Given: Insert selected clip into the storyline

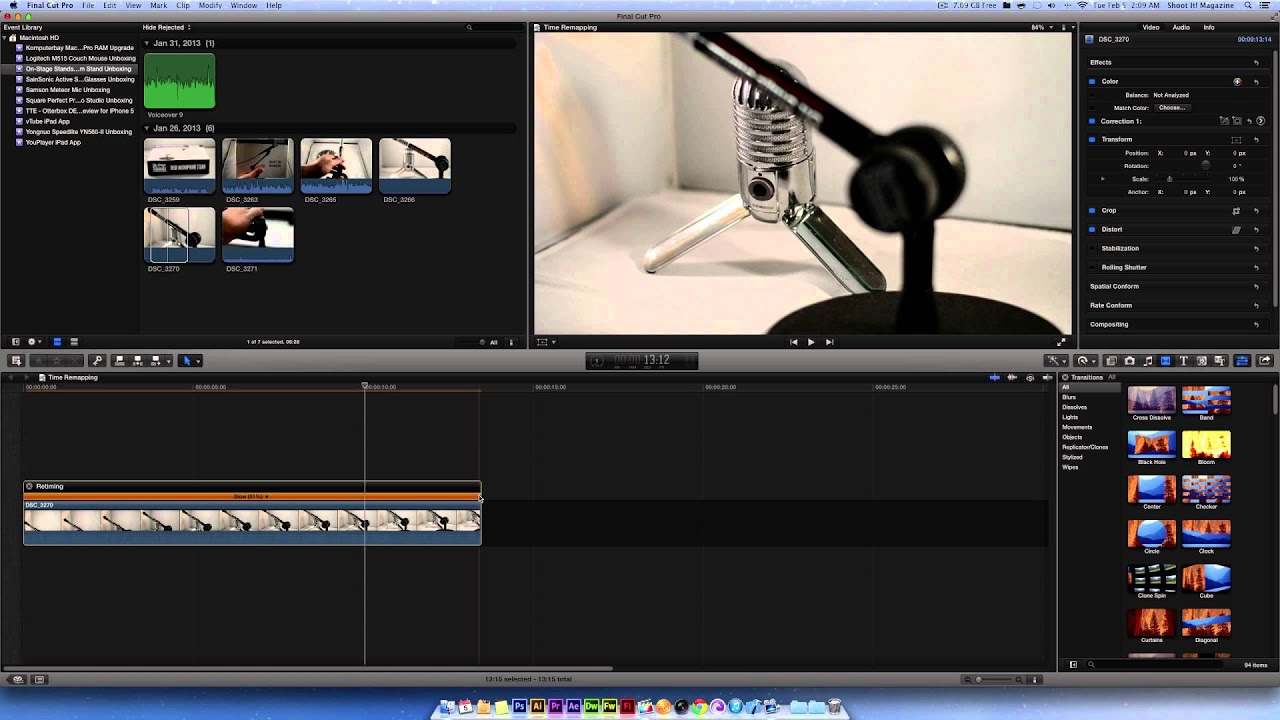Looking at the screenshot, I should [x=138, y=361].
